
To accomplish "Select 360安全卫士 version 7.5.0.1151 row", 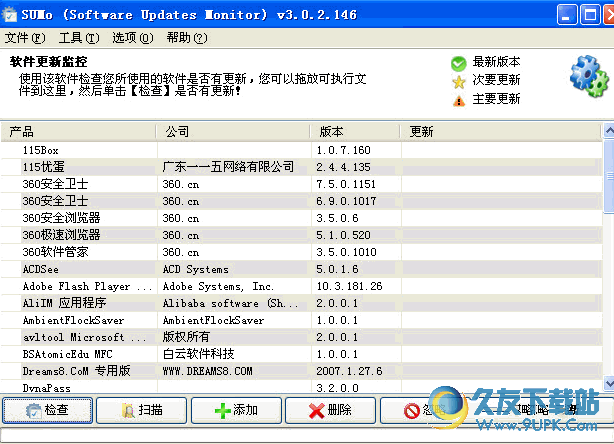I will [302, 184].
